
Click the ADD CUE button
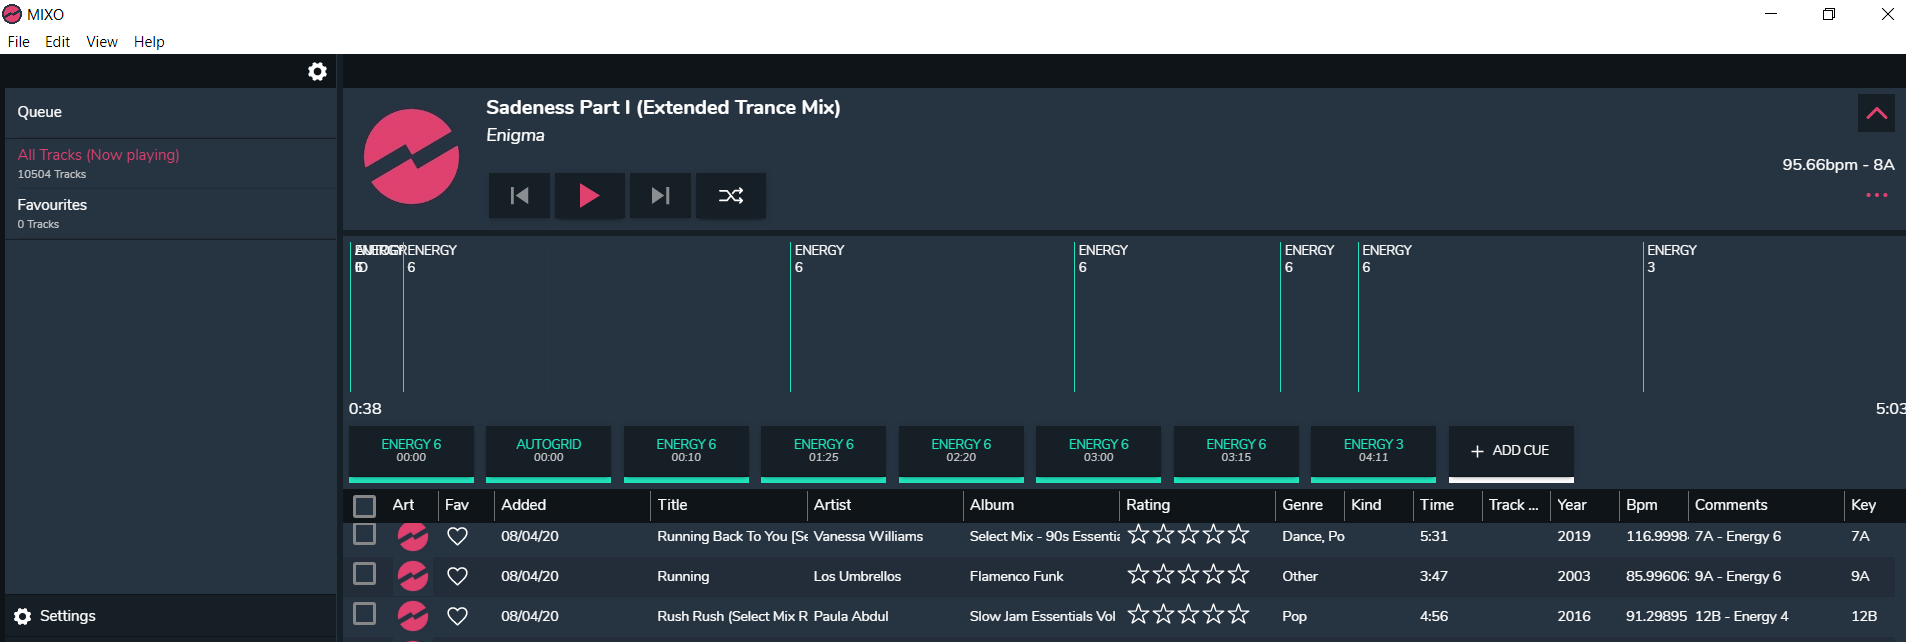coord(1510,451)
